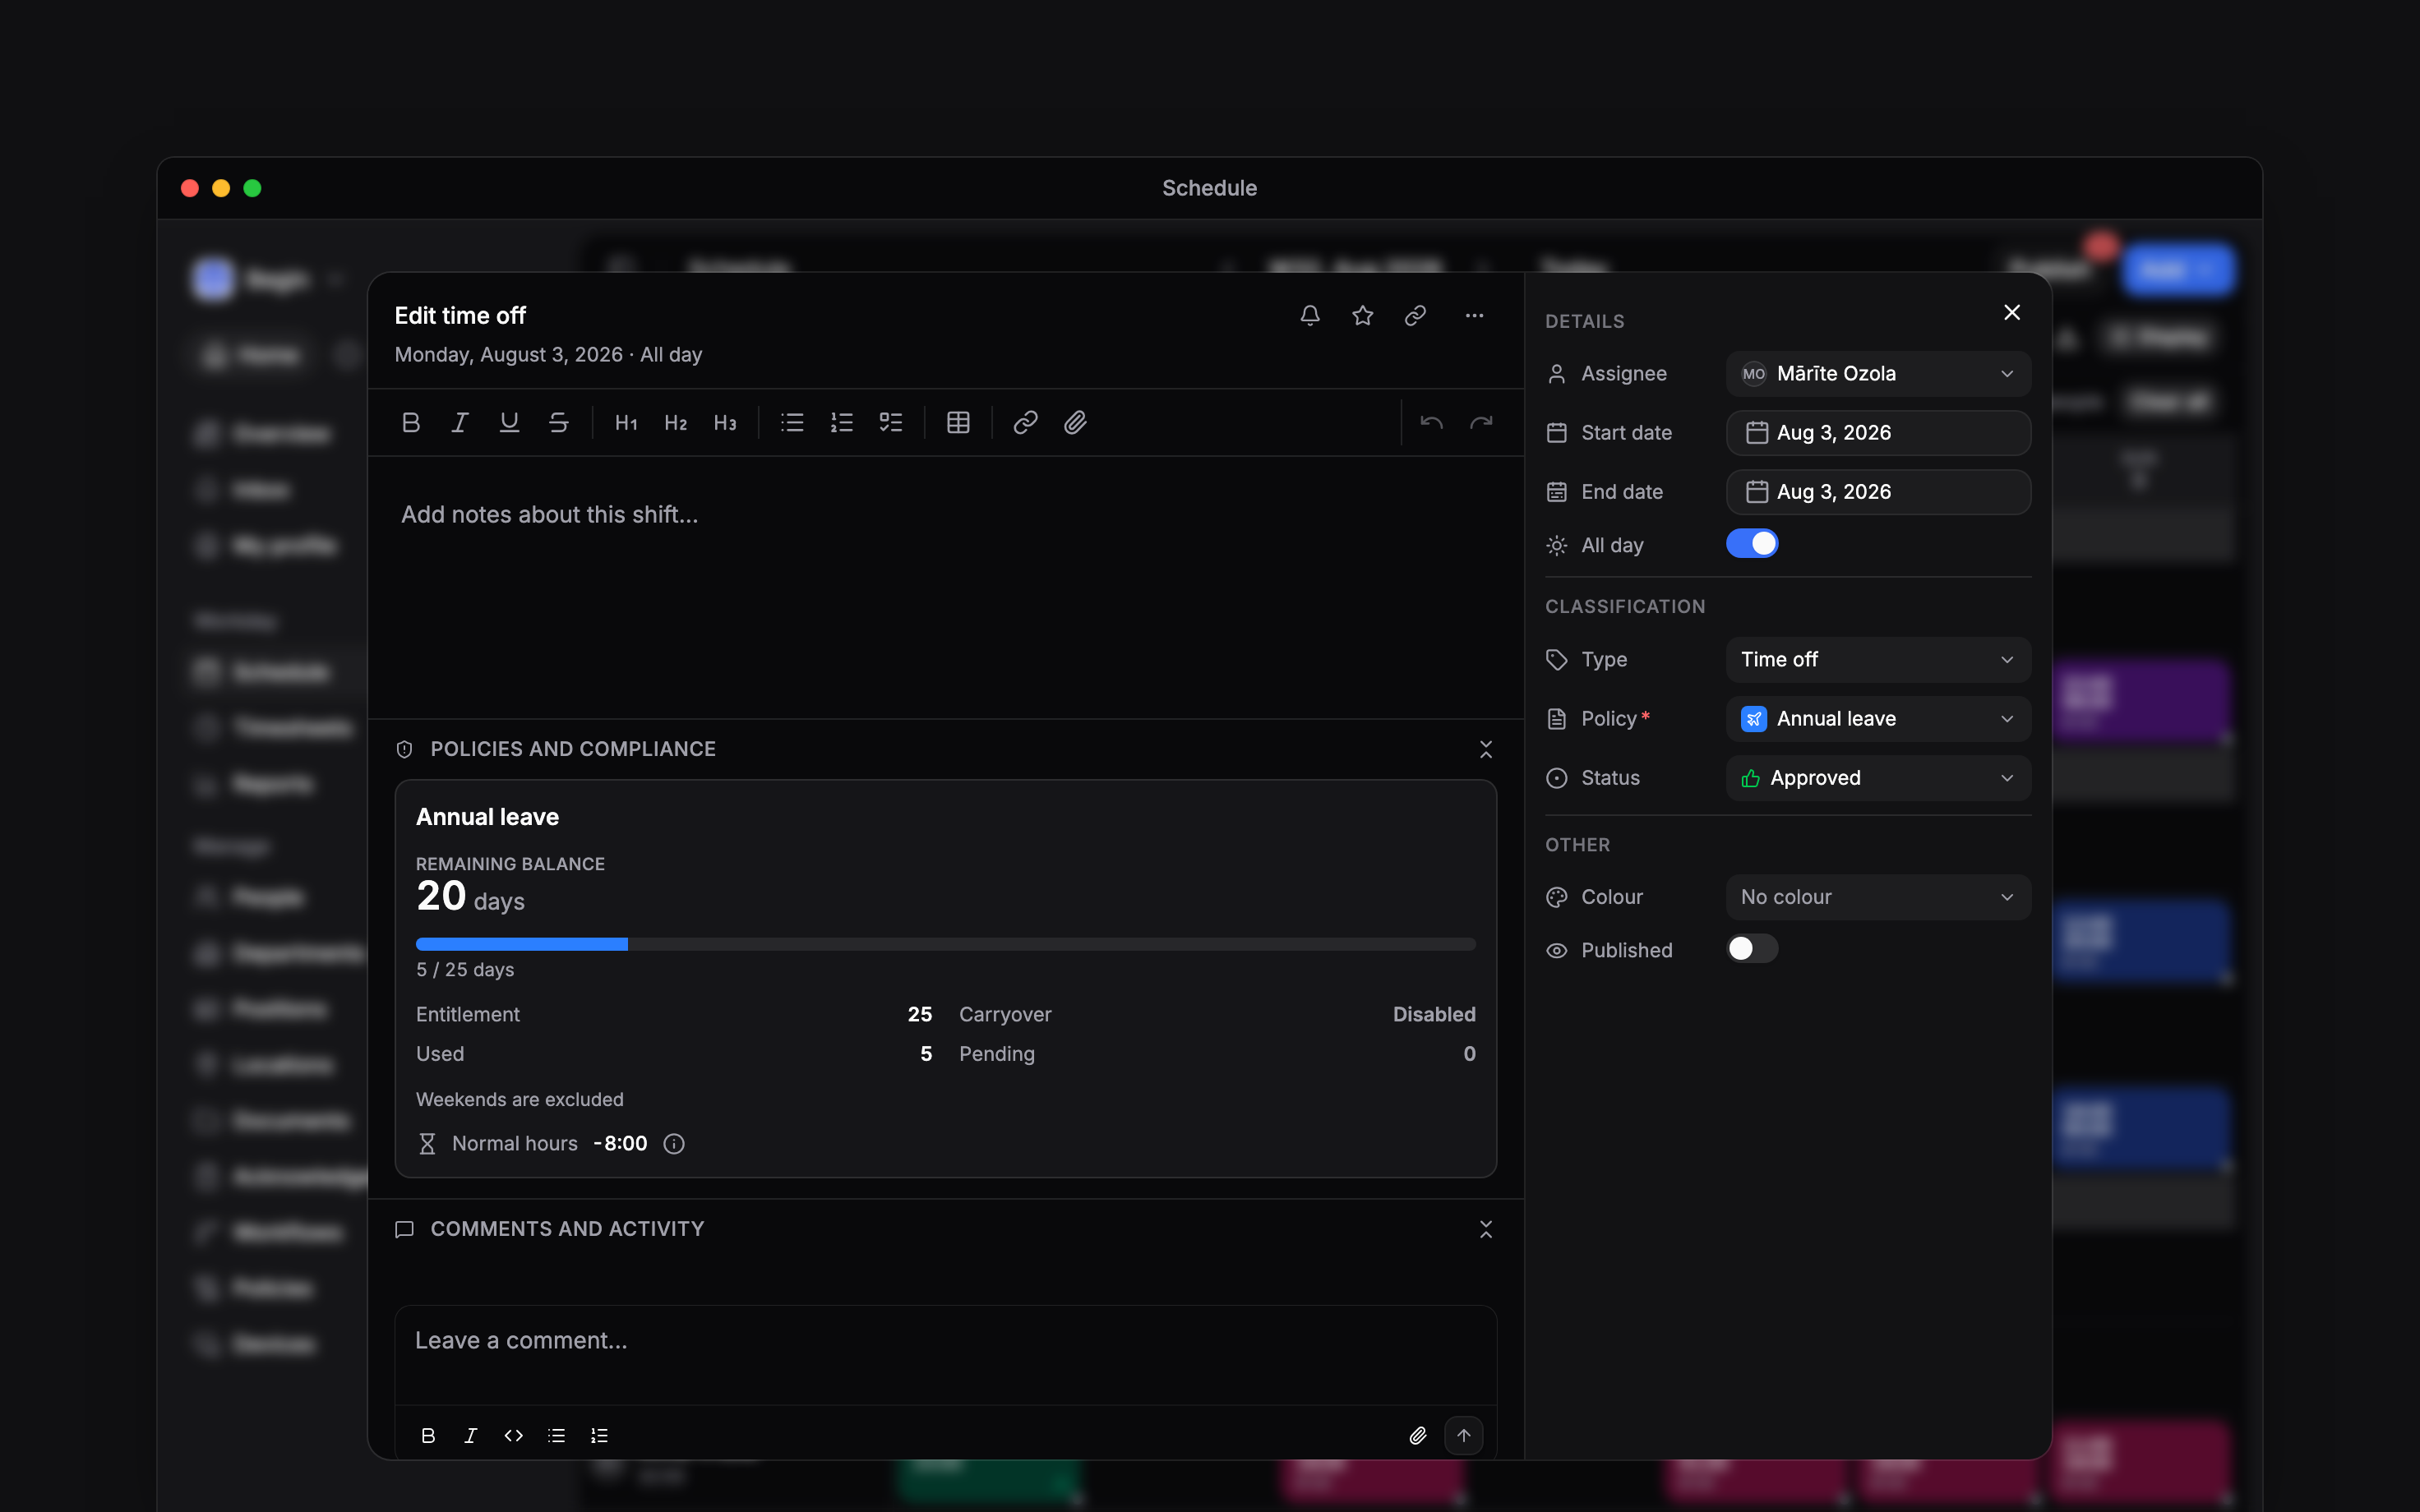Click the Carryover Disabled value
Screen dimensions: 2420x1512
pyautogui.click(x=1434, y=1015)
